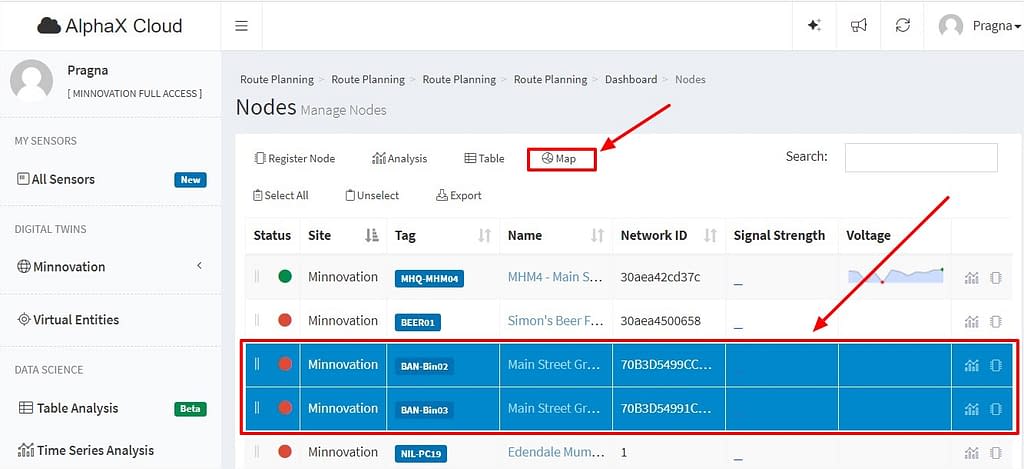Open the megaphone announcements icon
Screen dimensions: 1024x469
pyautogui.click(x=859, y=25)
